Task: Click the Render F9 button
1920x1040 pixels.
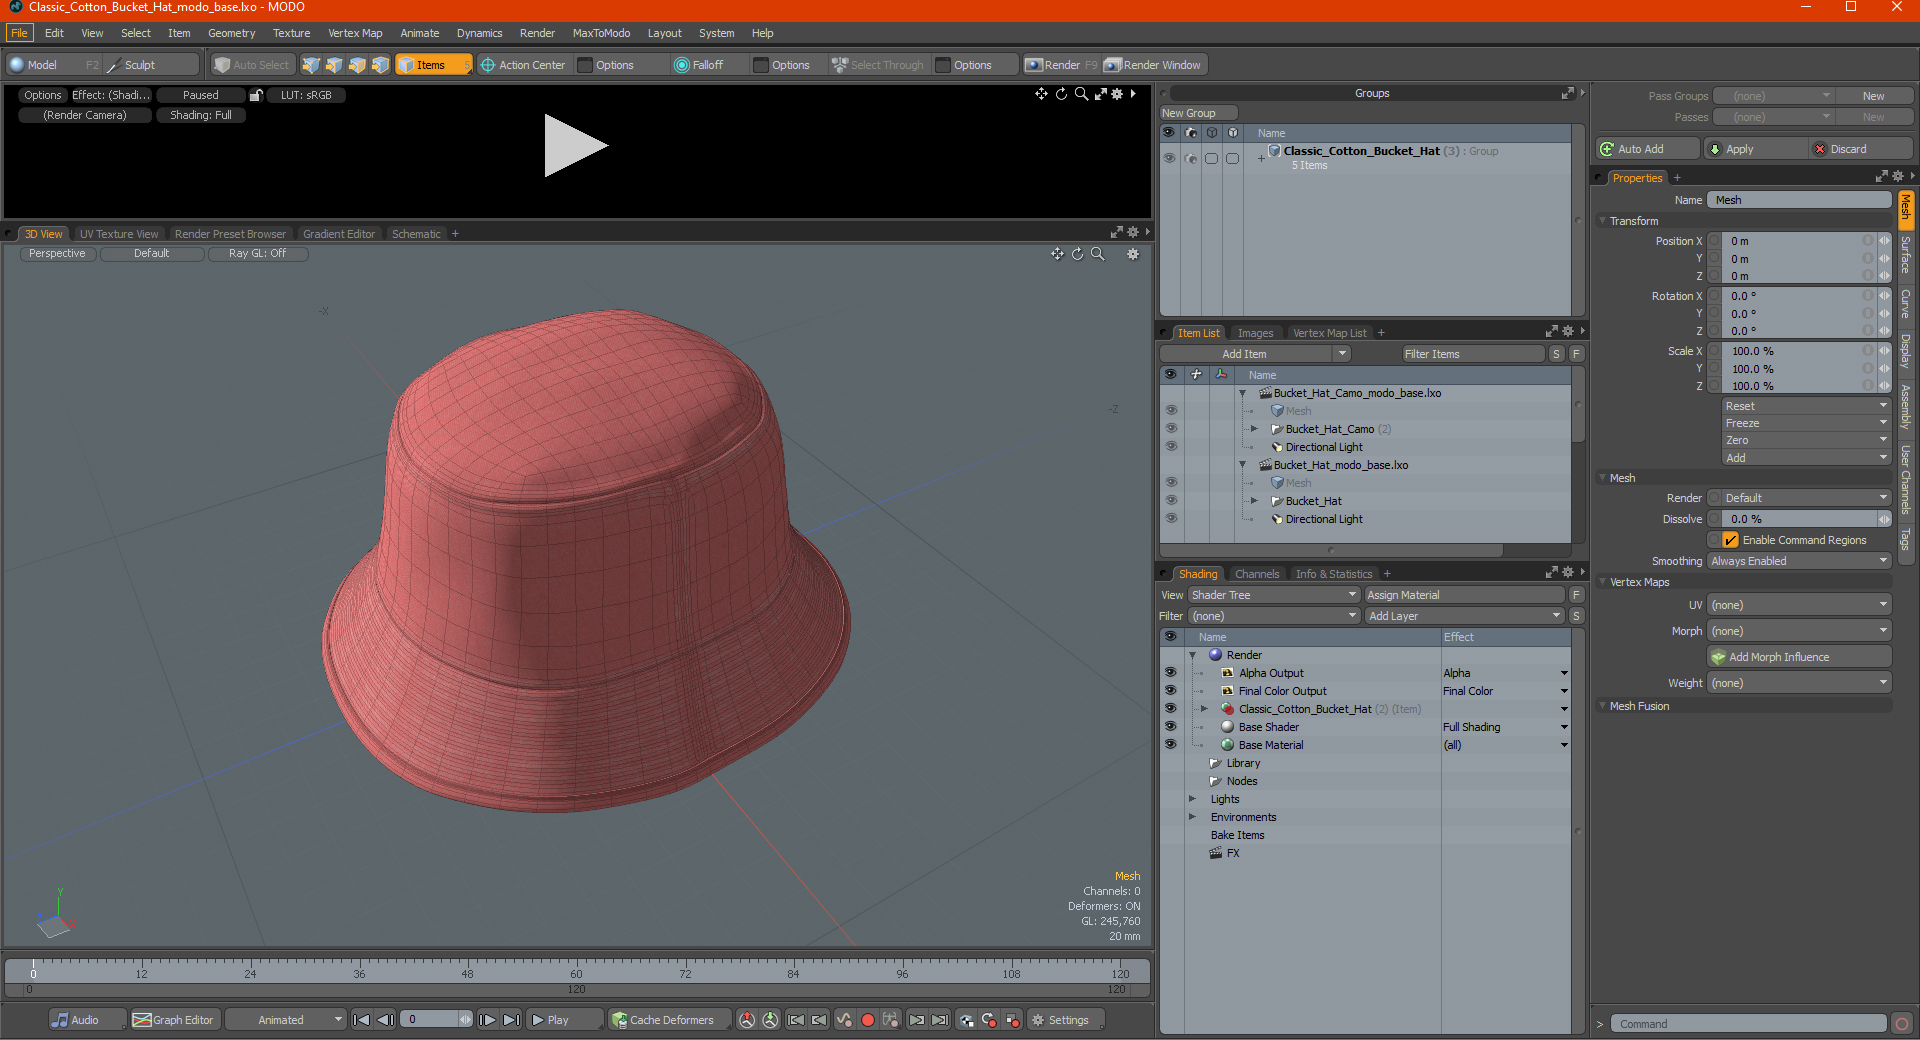Action: (x=1061, y=65)
